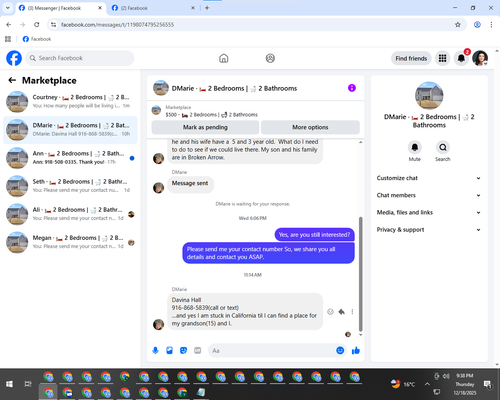This screenshot has width=500, height=400.
Task: Switch to Messenger | Facebook tab
Action: 60,8
